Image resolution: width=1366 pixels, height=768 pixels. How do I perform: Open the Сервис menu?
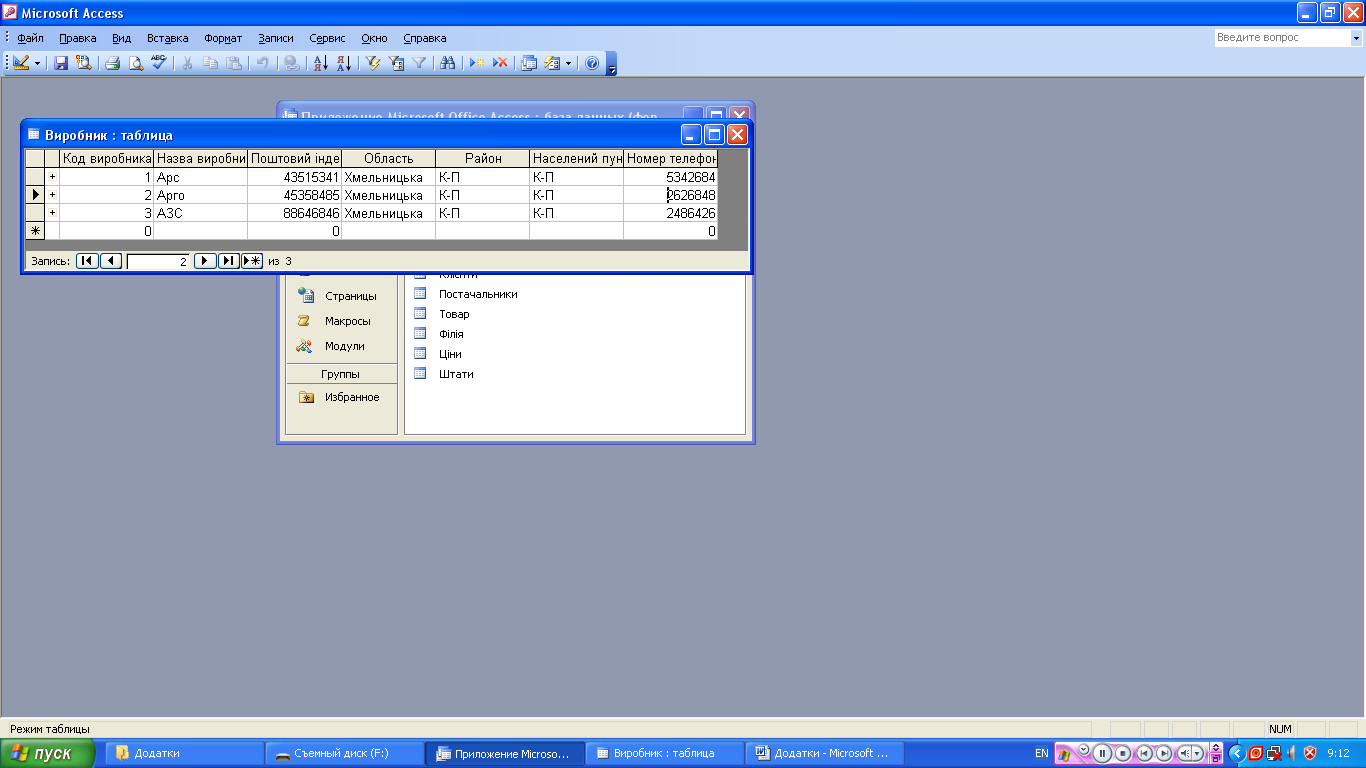(x=328, y=38)
